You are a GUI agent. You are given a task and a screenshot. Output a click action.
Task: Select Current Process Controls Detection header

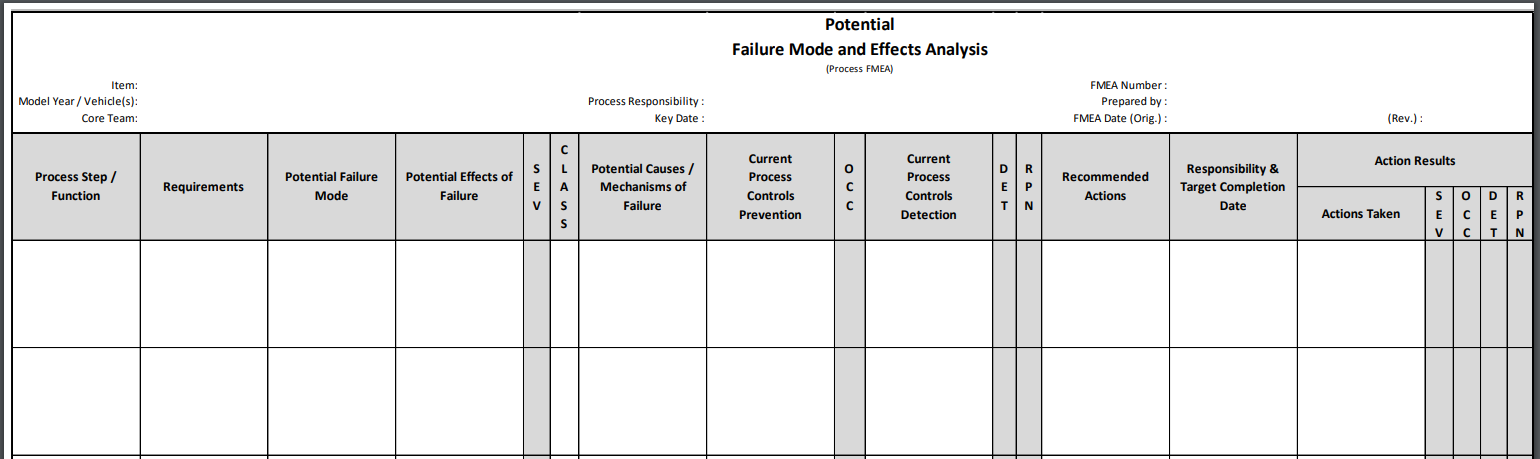point(929,186)
